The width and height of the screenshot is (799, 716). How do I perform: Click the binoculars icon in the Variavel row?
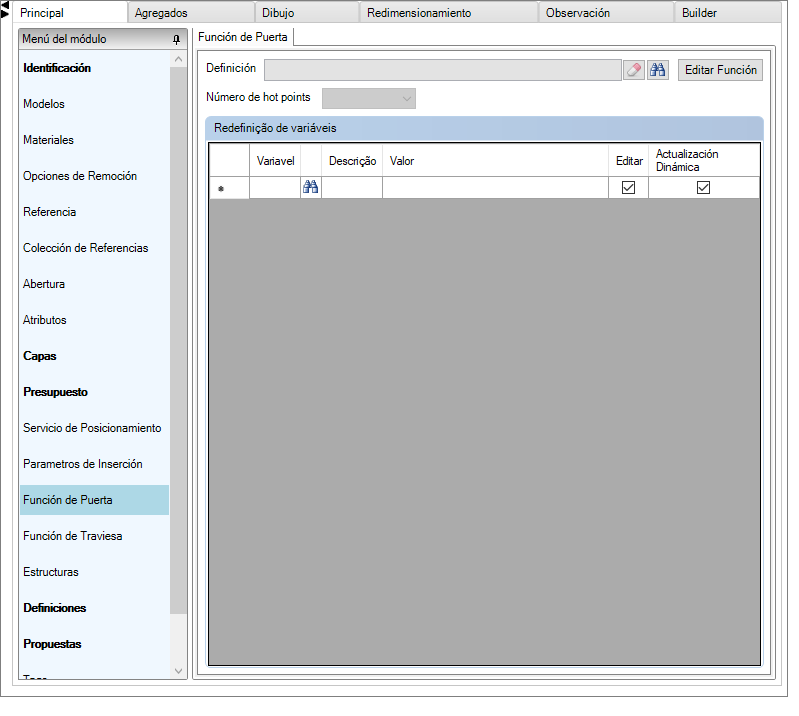point(310,187)
